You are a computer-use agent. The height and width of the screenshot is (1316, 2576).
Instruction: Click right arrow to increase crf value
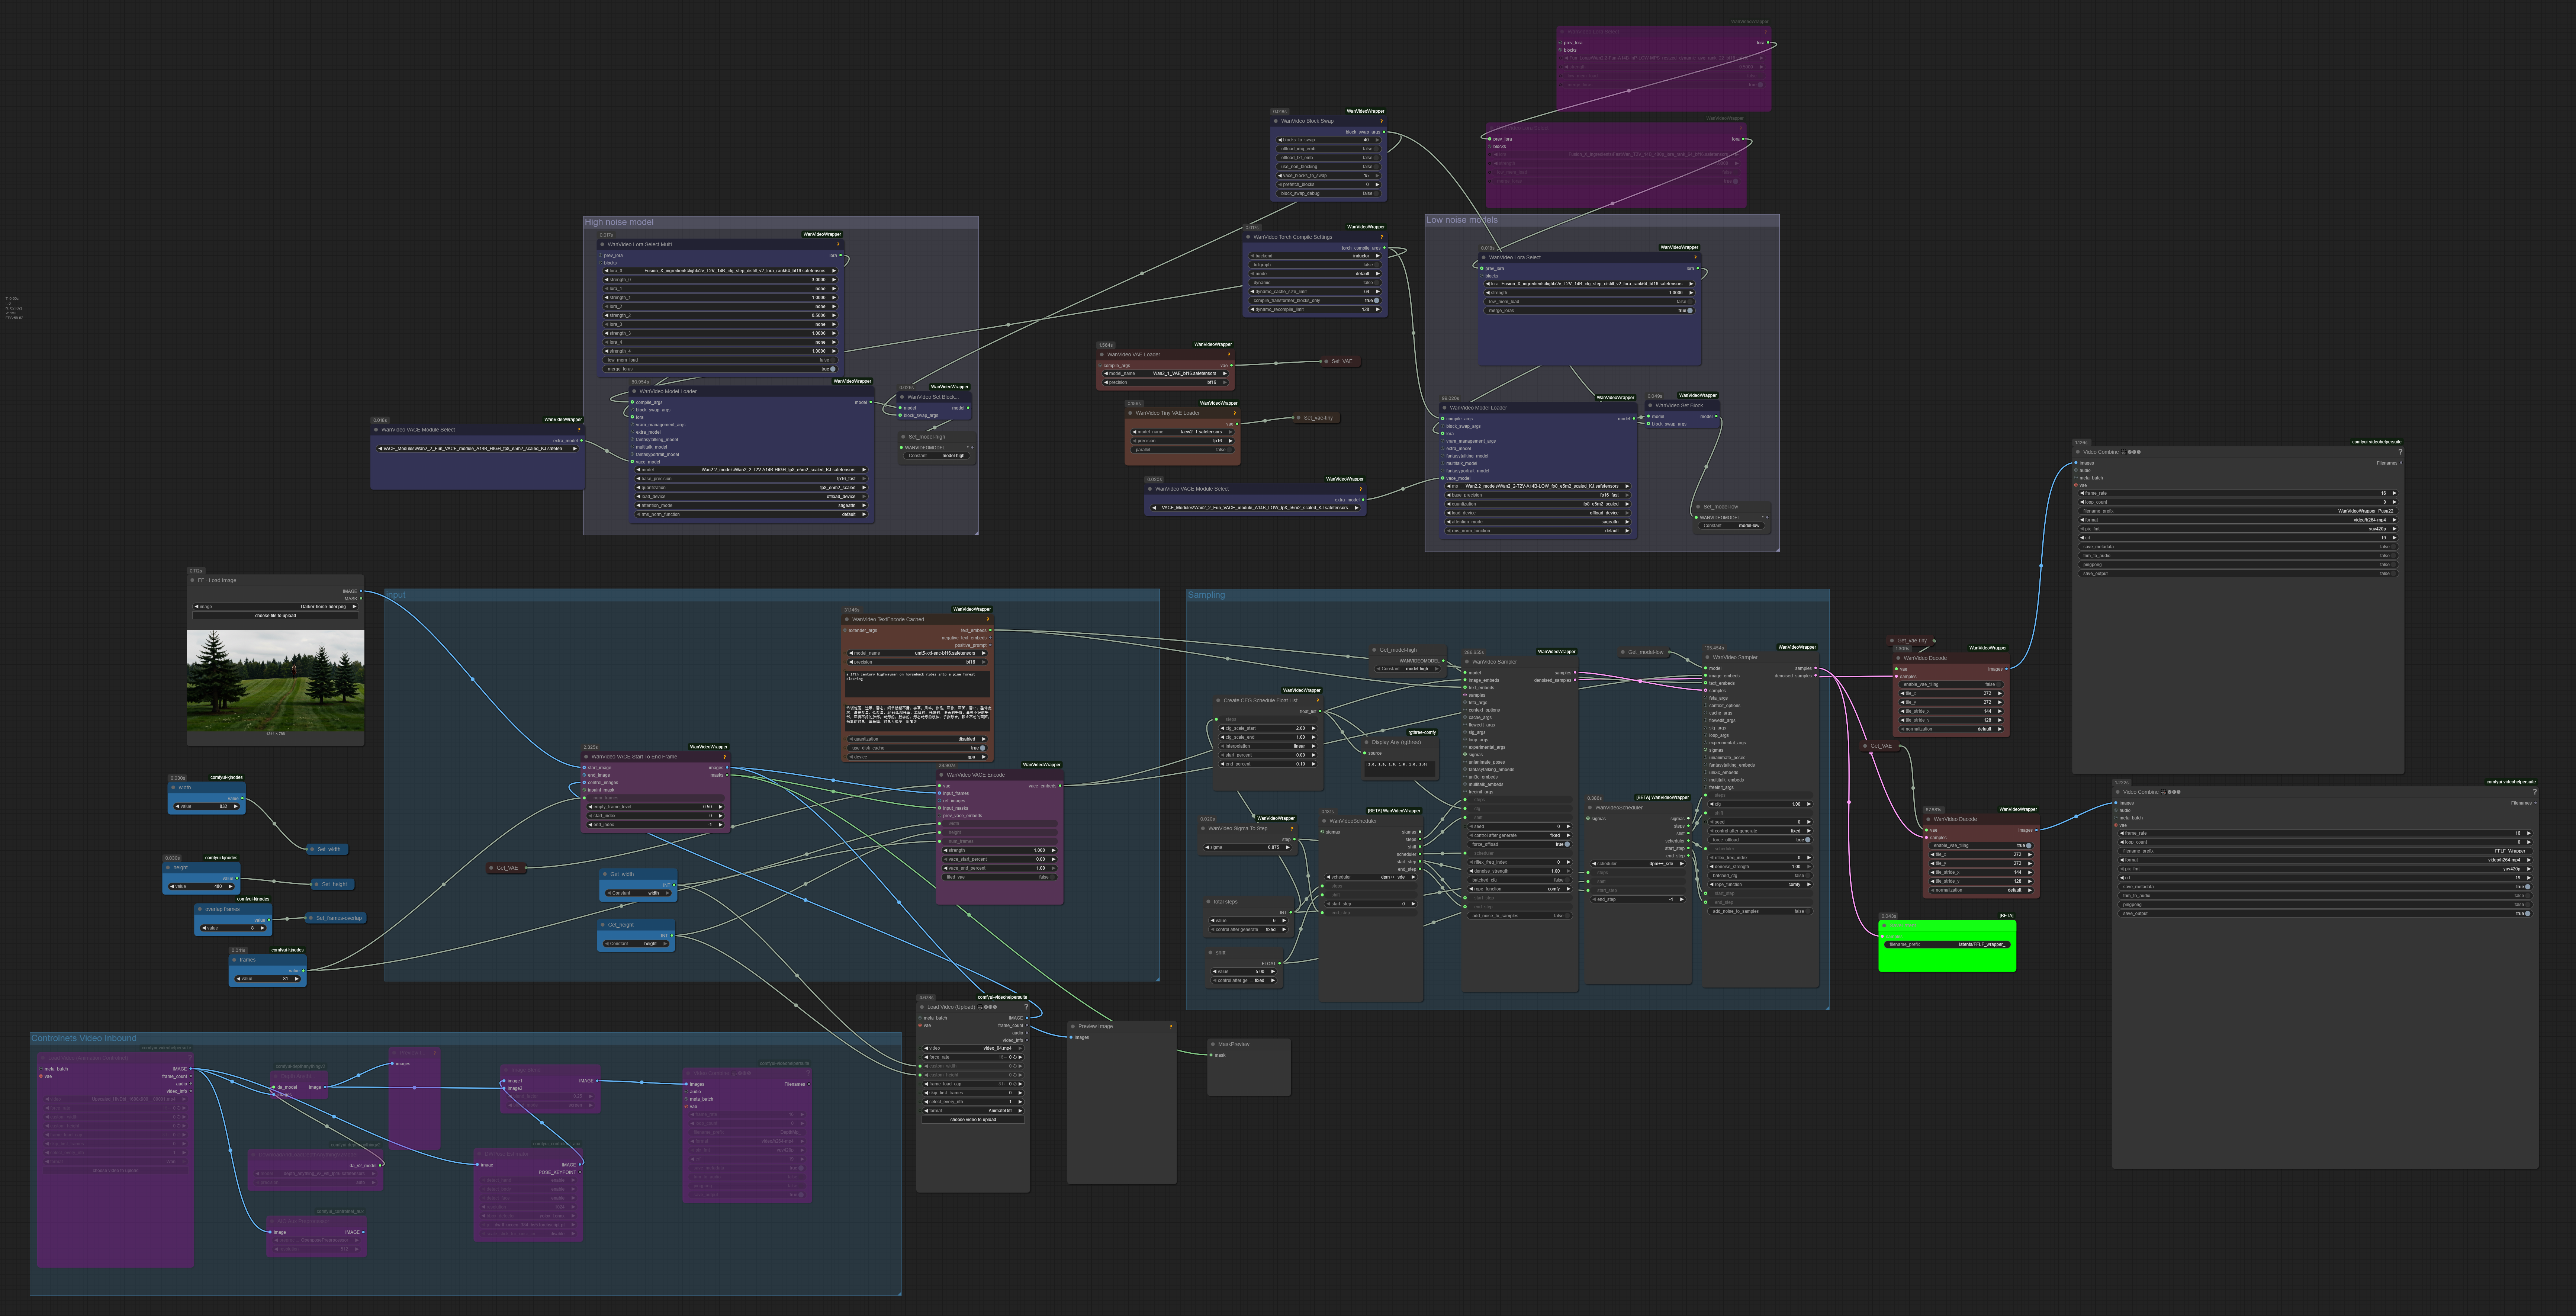2395,538
